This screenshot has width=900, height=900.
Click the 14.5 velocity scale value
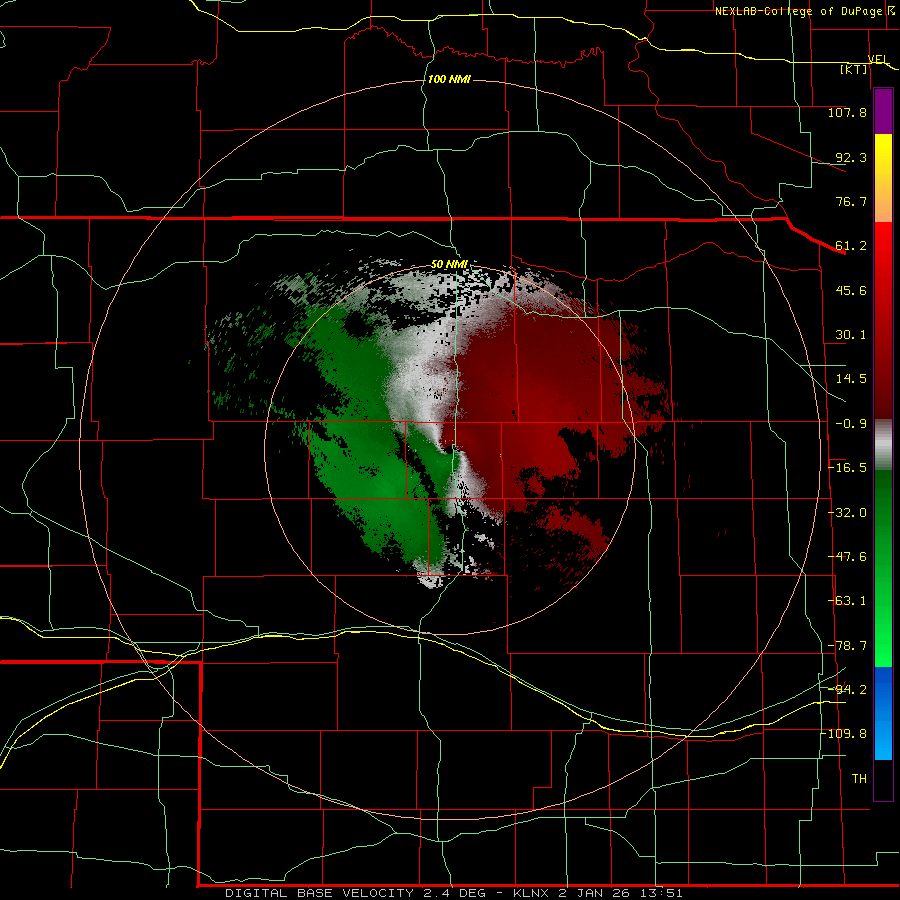pyautogui.click(x=851, y=379)
